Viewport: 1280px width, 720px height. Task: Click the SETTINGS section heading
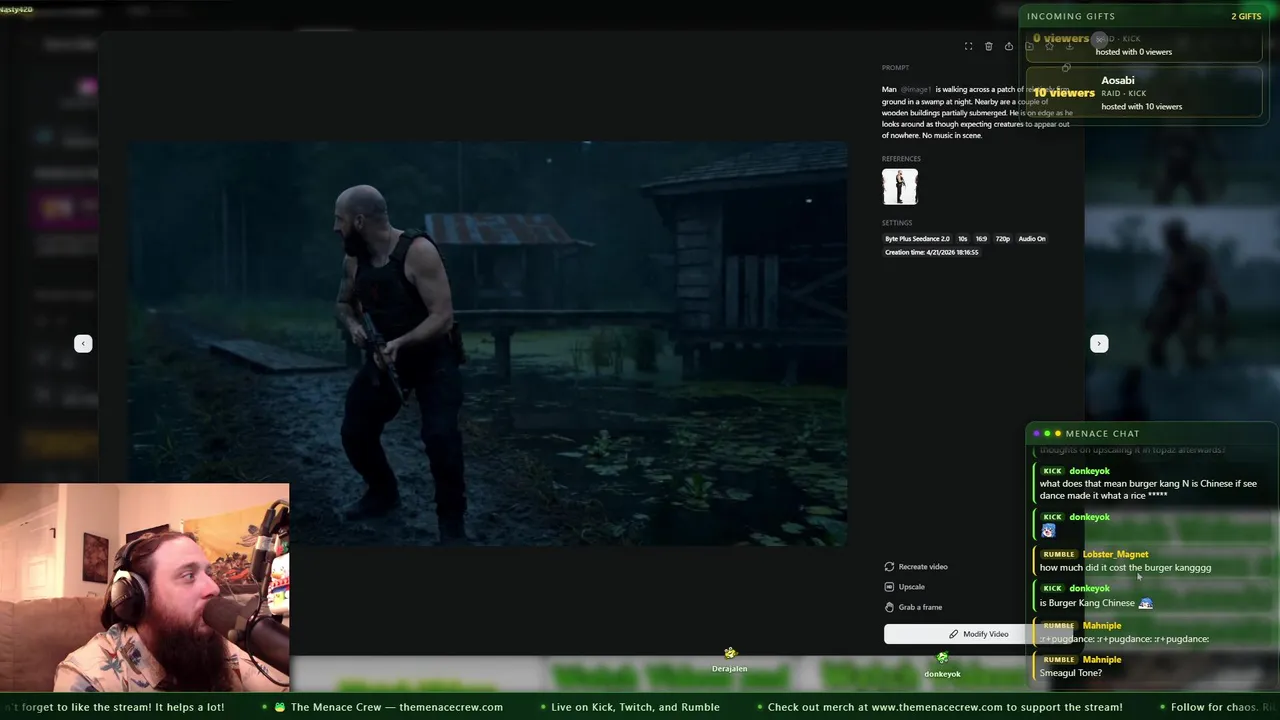(x=897, y=223)
